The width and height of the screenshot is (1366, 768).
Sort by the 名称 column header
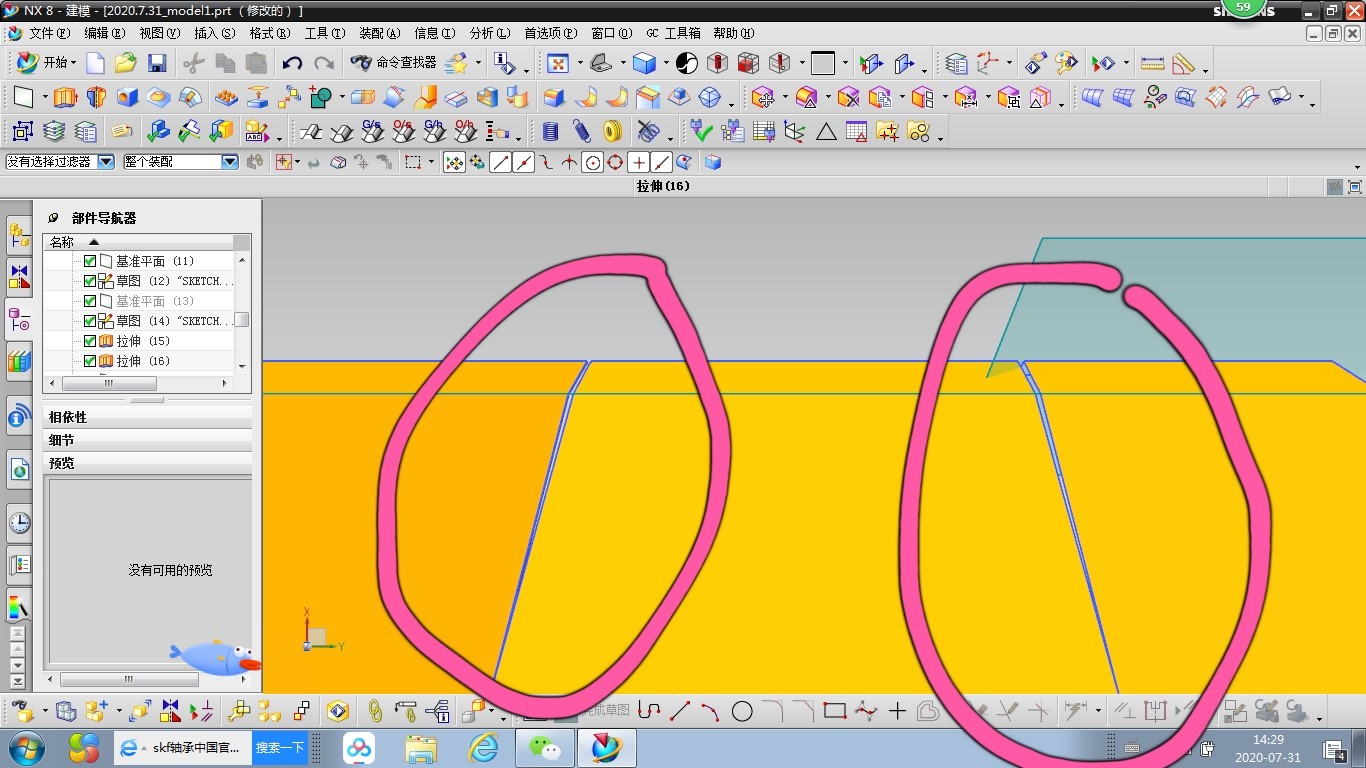point(138,242)
